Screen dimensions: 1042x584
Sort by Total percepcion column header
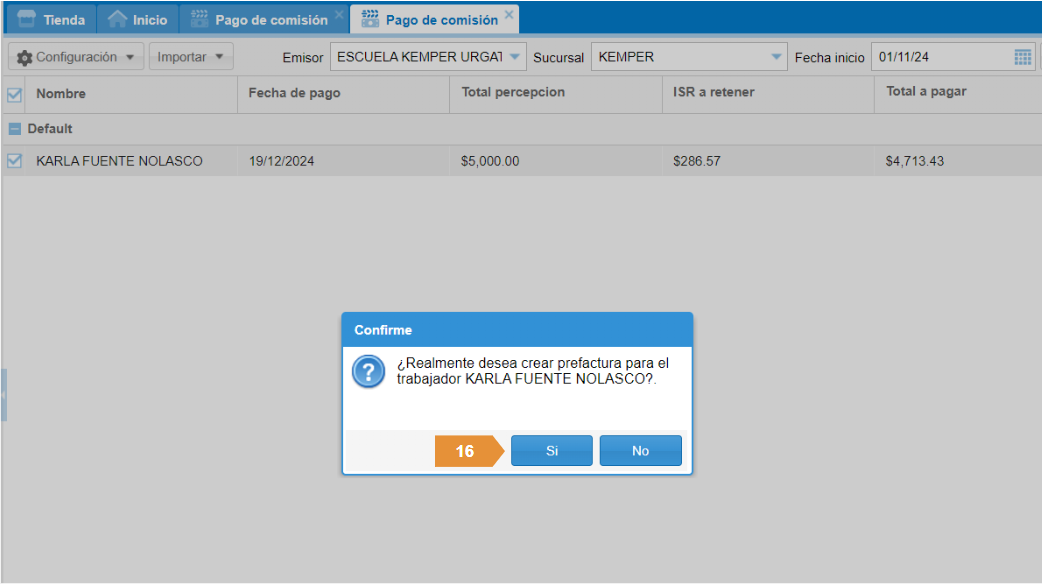pyautogui.click(x=513, y=92)
